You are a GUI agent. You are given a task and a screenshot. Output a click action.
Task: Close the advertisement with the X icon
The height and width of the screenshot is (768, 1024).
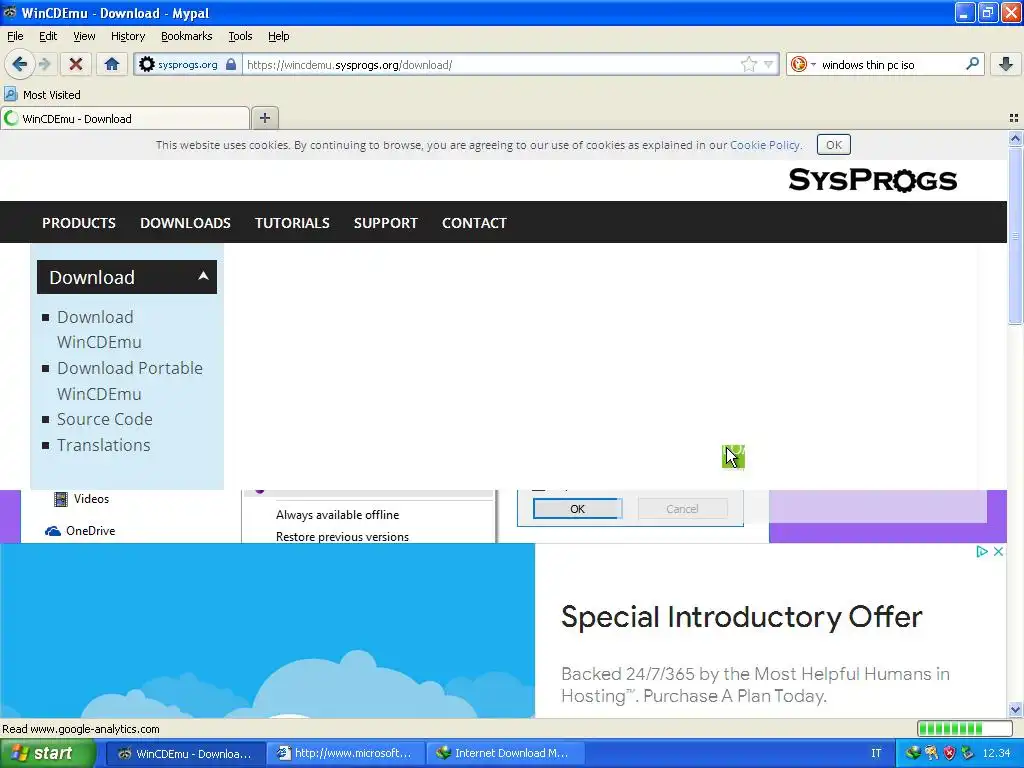click(x=998, y=552)
